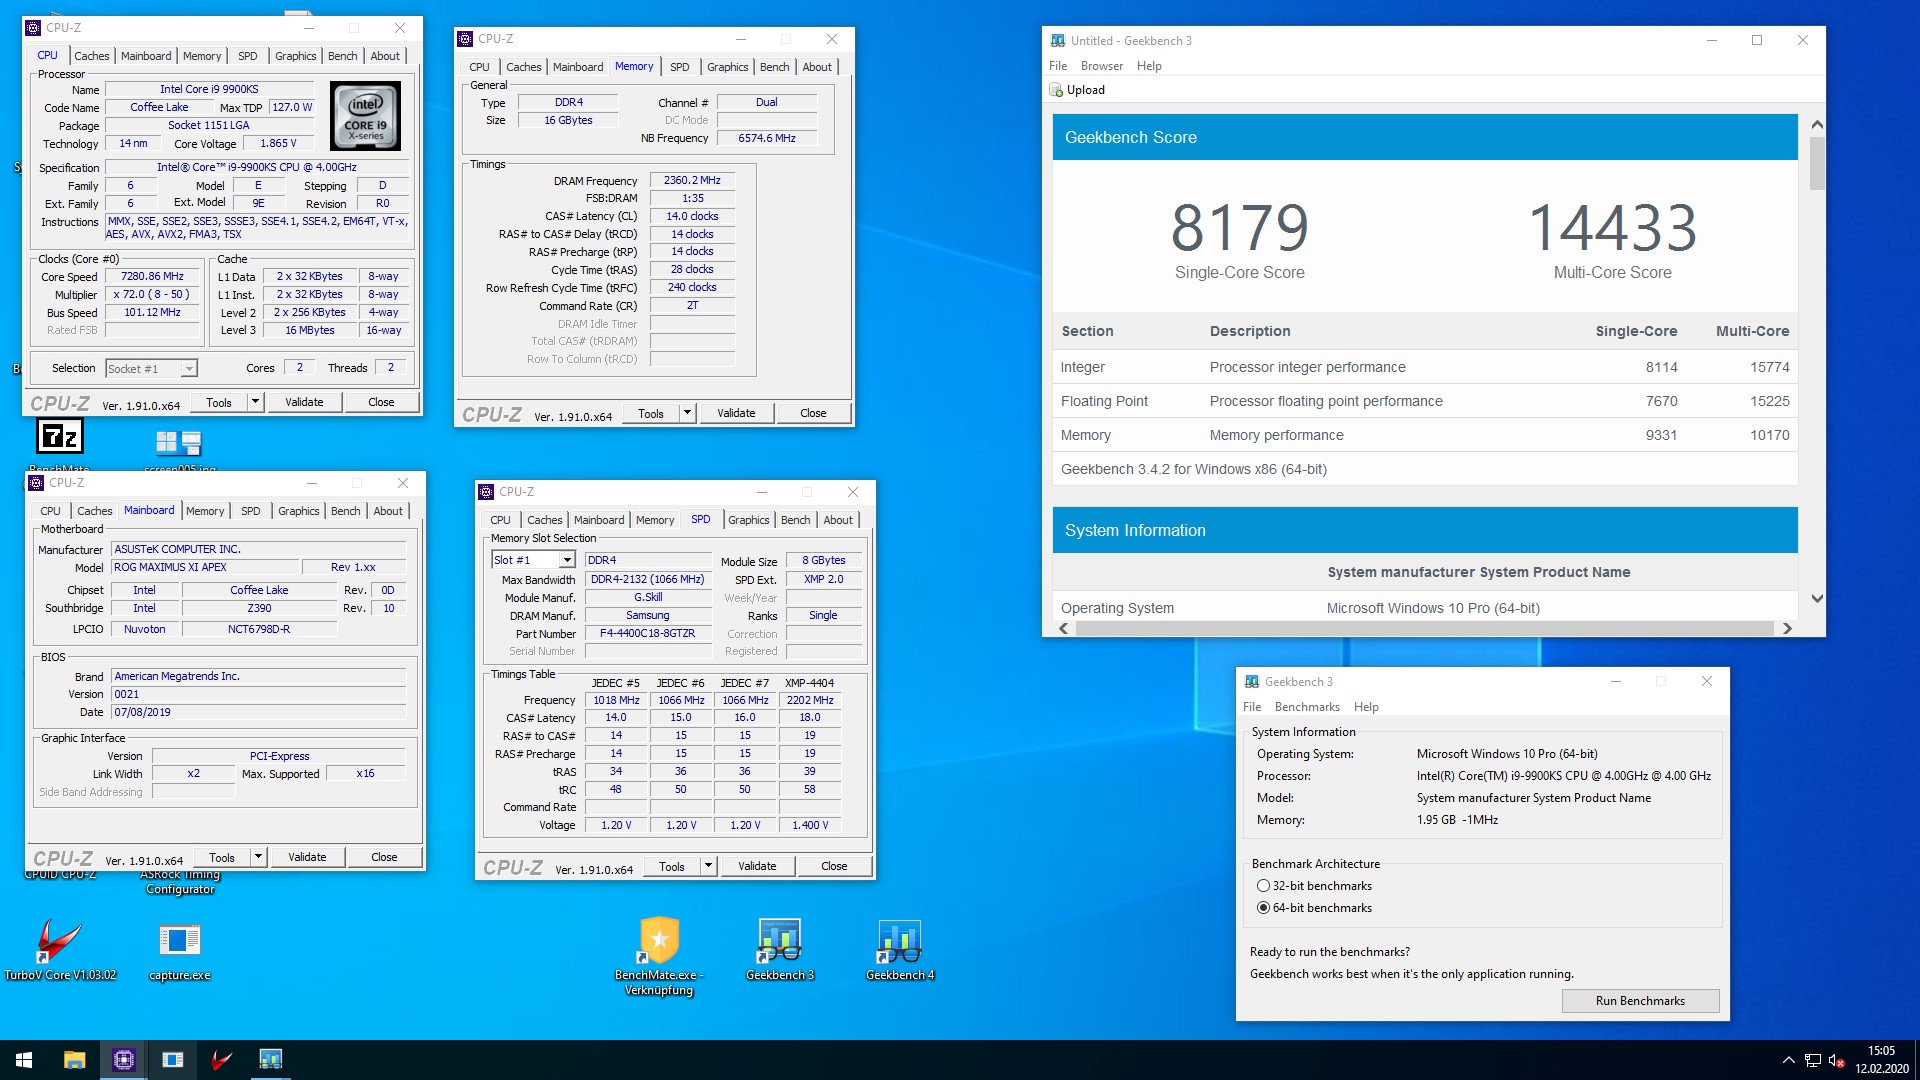Expand Tools dropdown arrow in SPD window

click(708, 866)
